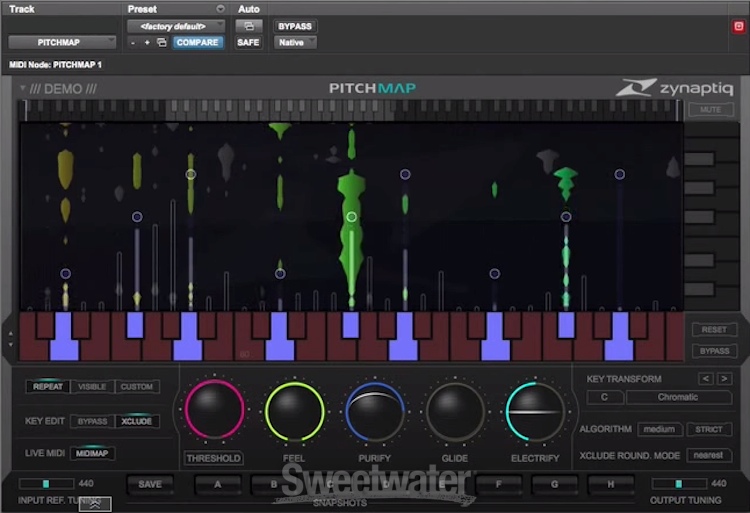This screenshot has height=513, width=750.
Task: Click the output tuning 440 value
Action: (718, 483)
